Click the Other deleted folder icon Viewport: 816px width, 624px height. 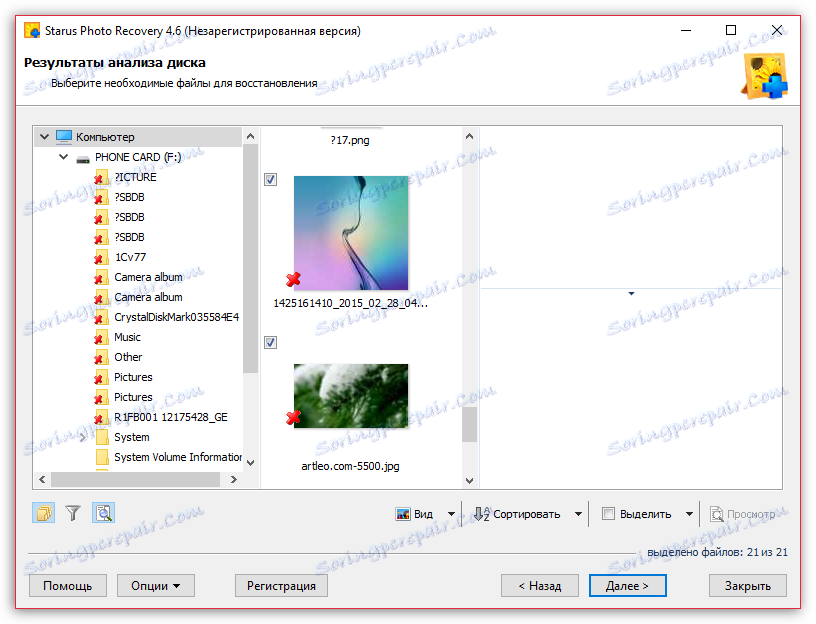pyautogui.click(x=101, y=358)
